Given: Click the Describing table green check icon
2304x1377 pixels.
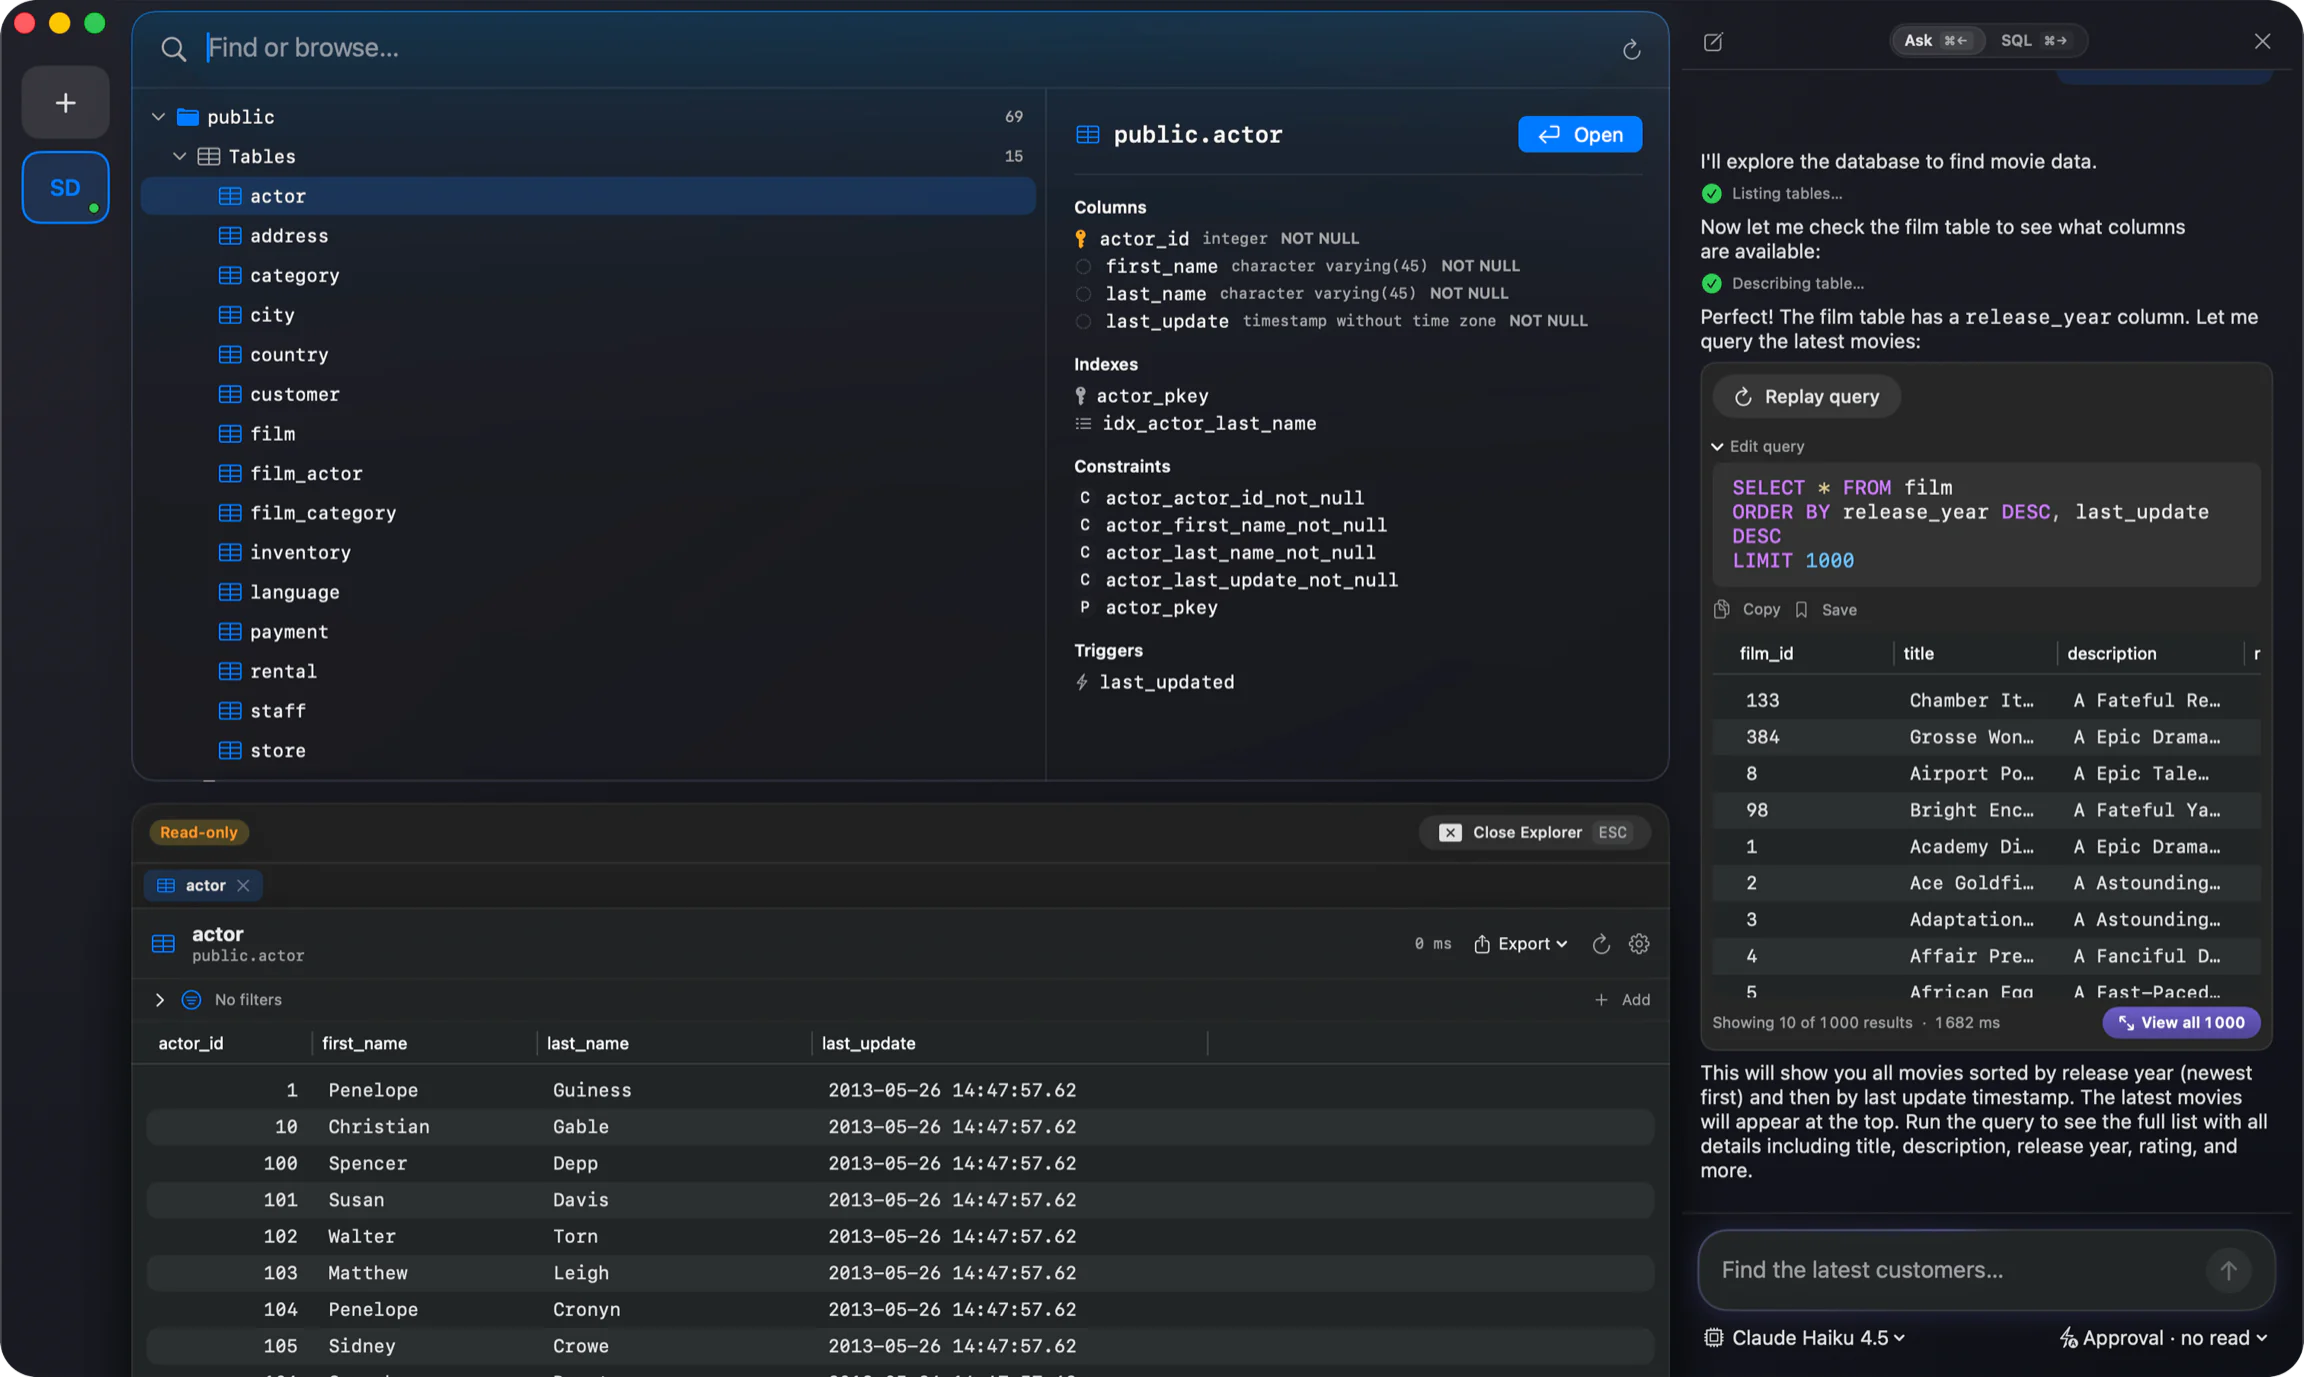Looking at the screenshot, I should [x=1711, y=283].
